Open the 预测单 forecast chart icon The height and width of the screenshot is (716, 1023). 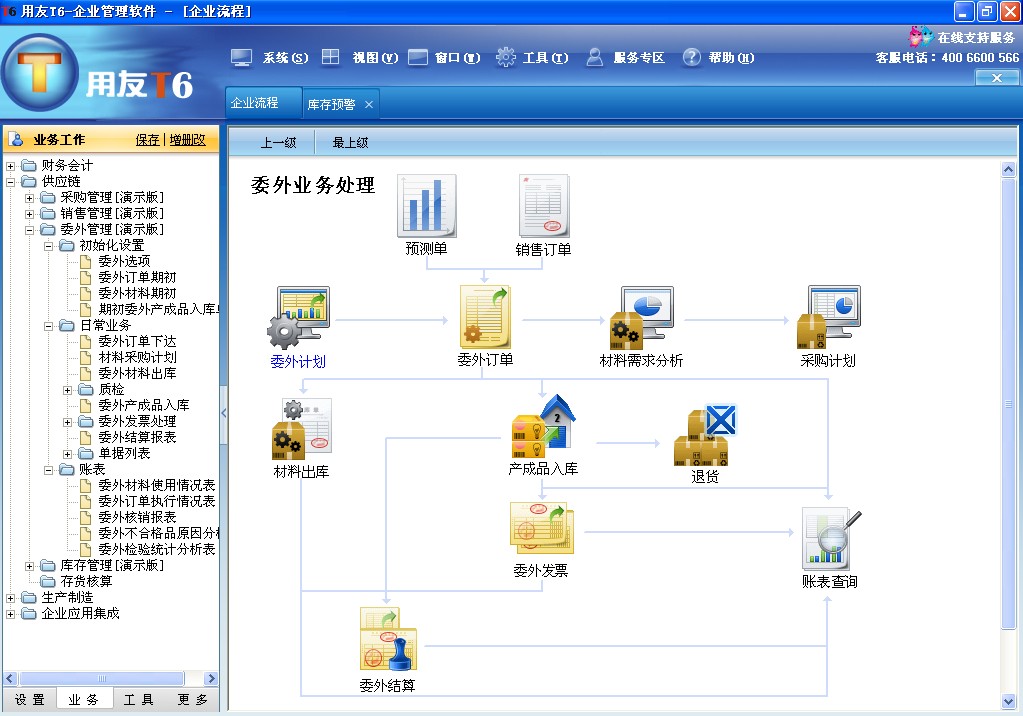click(x=427, y=206)
